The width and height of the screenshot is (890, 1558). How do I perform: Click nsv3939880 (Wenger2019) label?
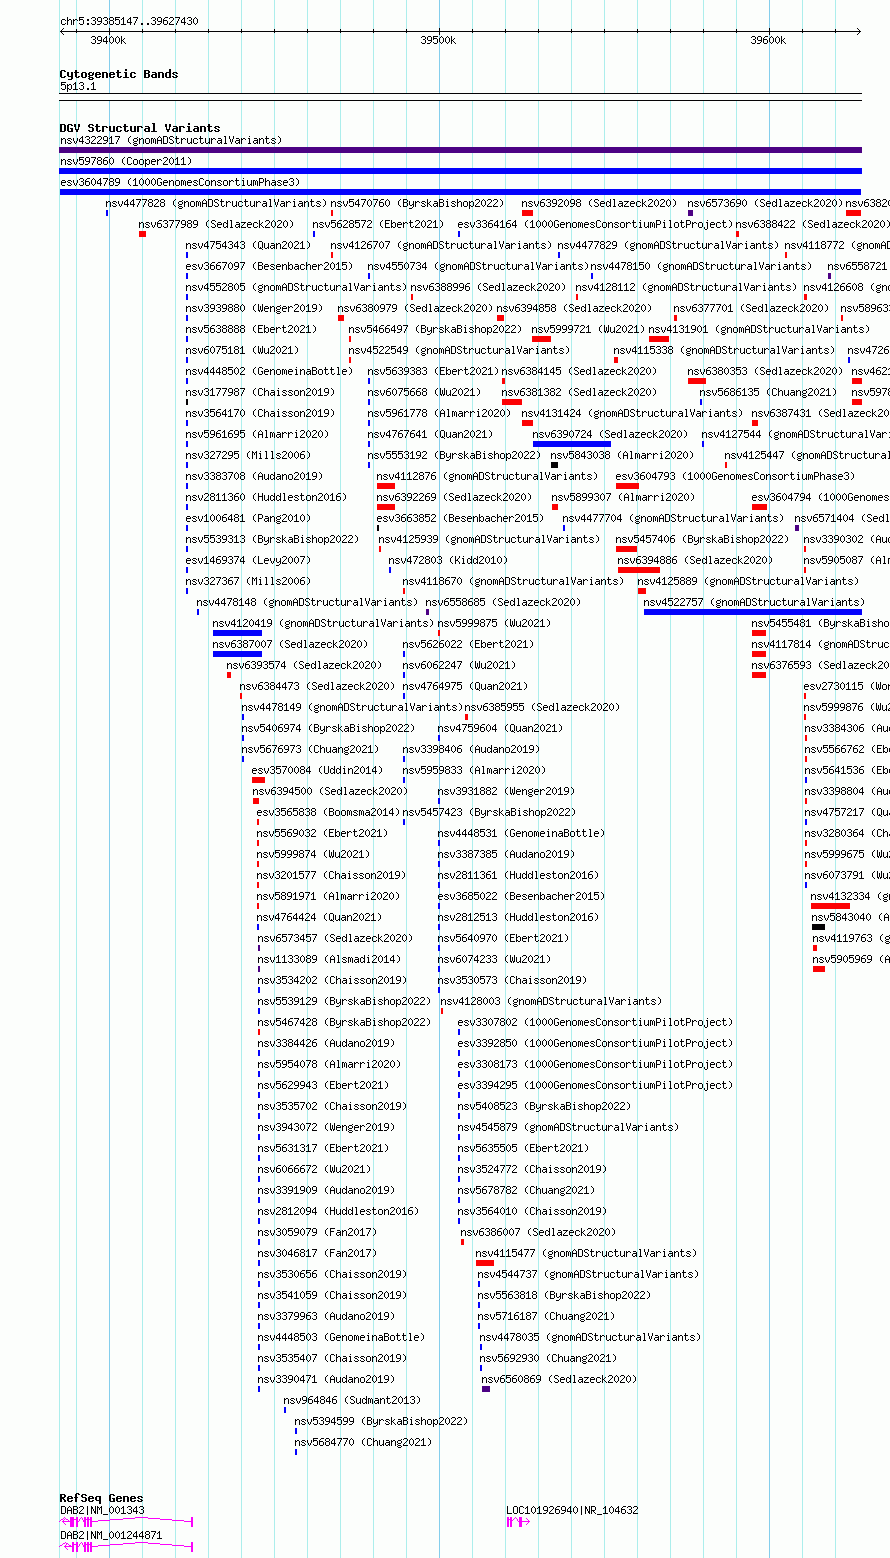(254, 308)
